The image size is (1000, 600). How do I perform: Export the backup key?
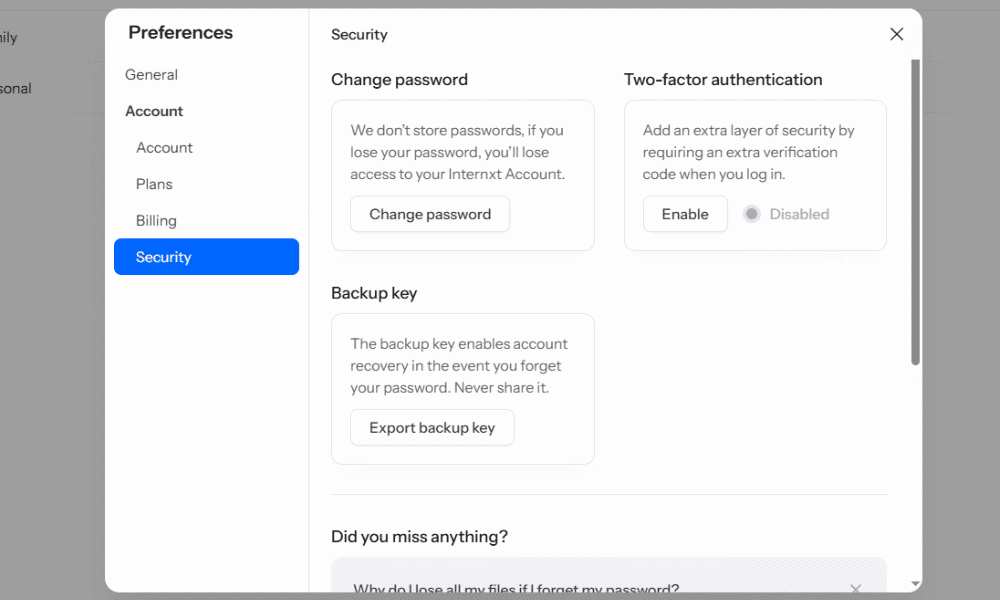[x=432, y=428]
